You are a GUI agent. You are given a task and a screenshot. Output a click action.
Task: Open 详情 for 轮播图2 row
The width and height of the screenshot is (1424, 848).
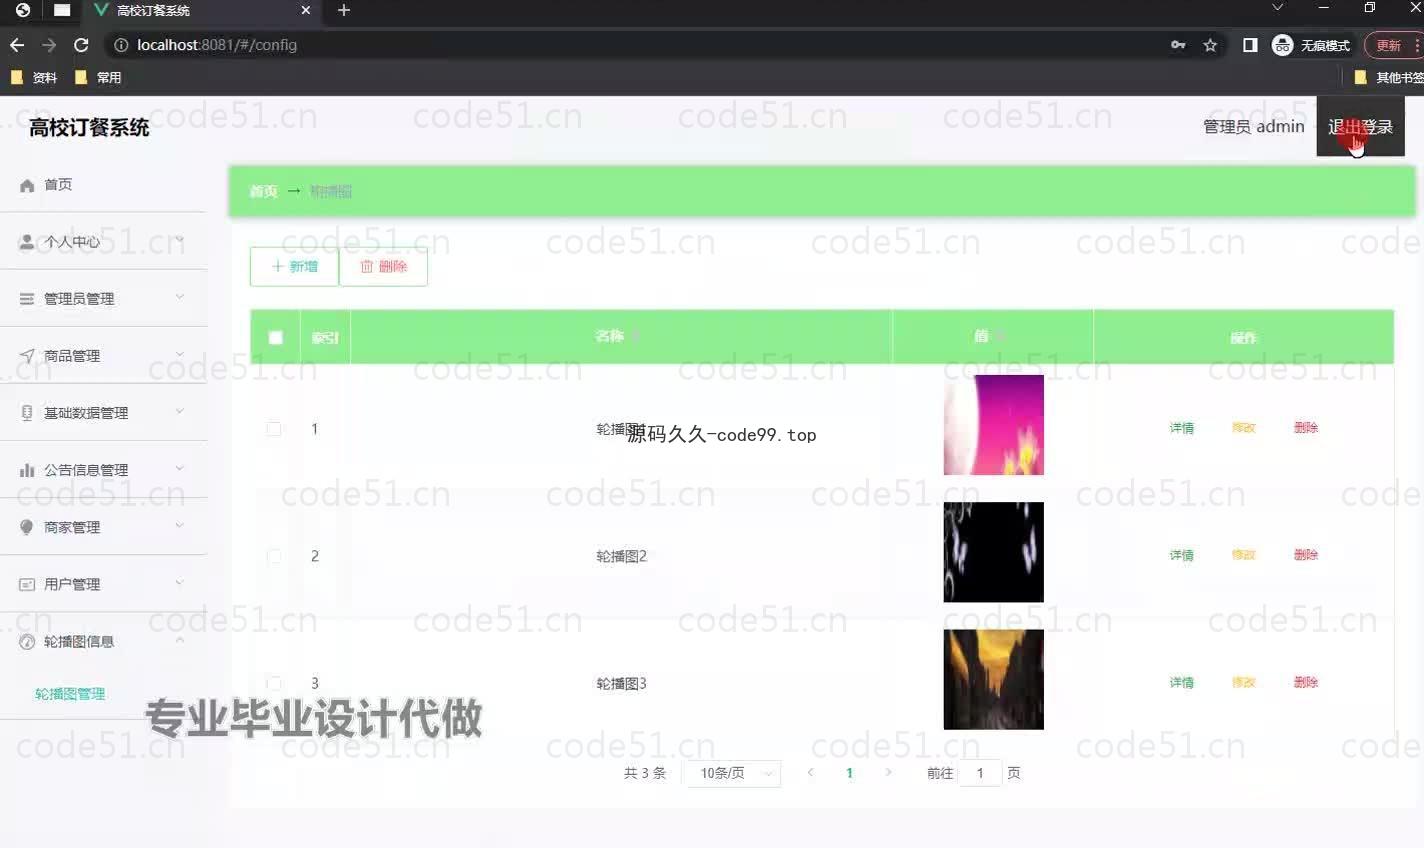1182,555
